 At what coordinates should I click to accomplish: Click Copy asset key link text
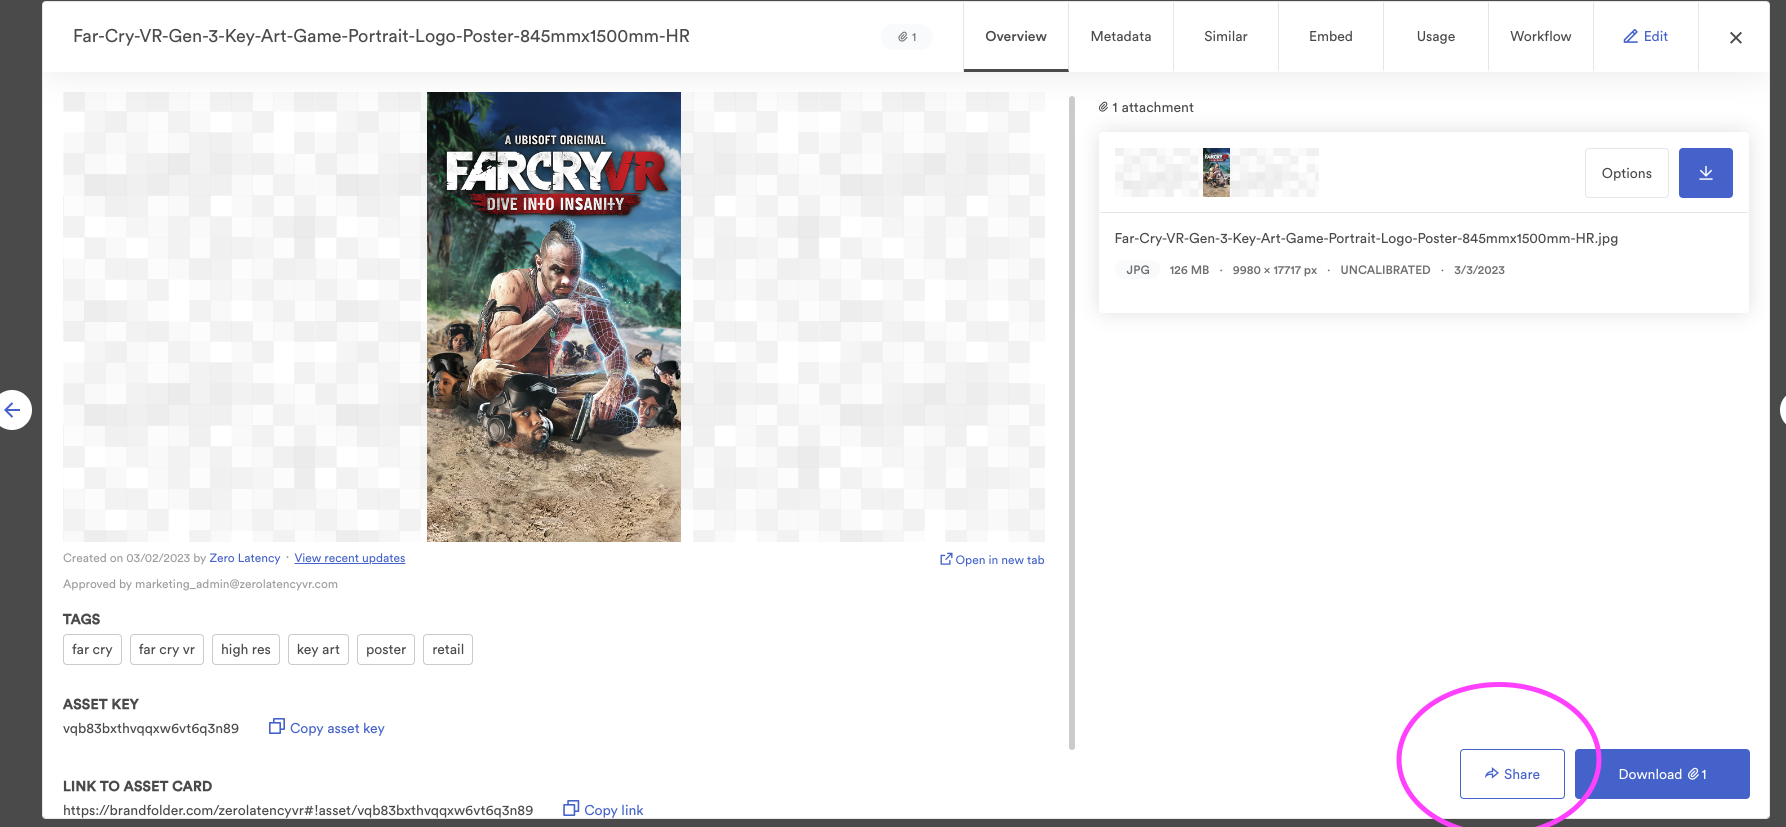[x=337, y=728]
